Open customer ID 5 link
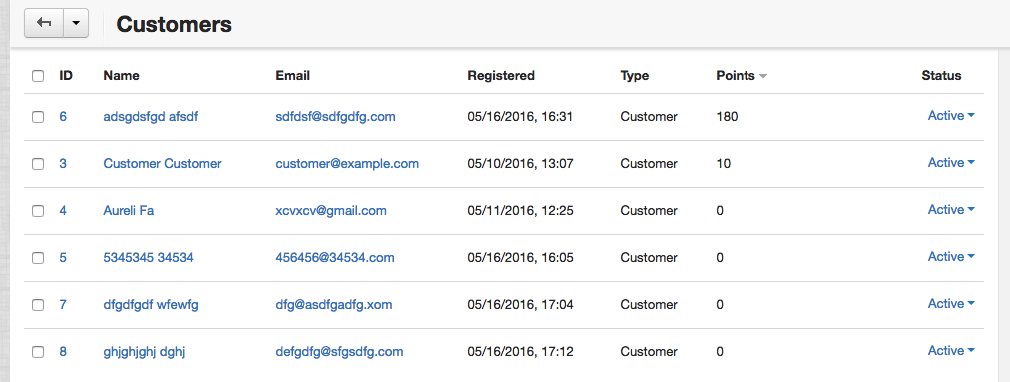Screen dimensions: 1010x382 point(63,258)
